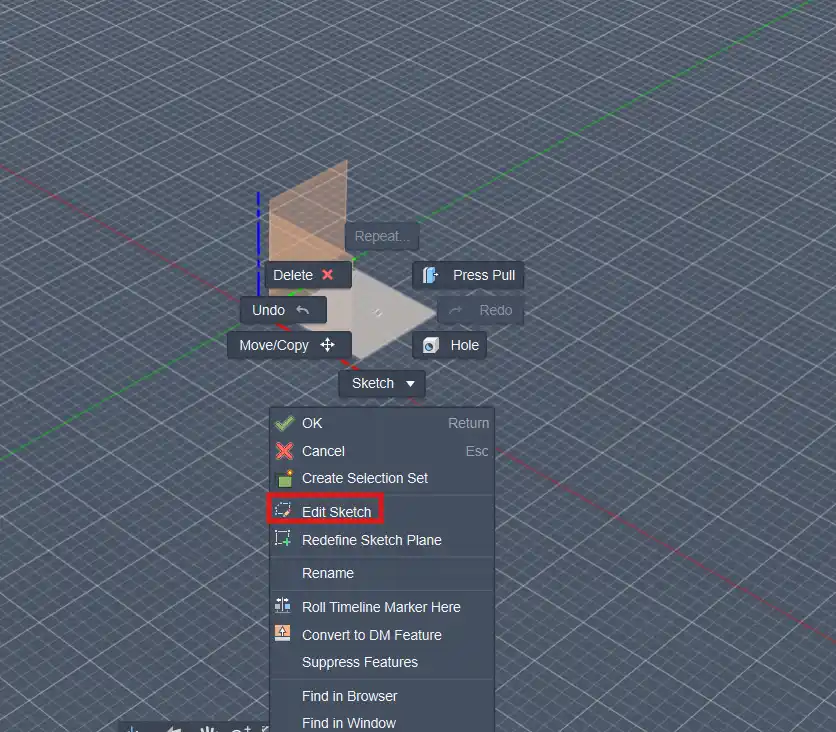Screen dimensions: 836x732
Task: Confirm with OK in context menu
Action: point(382,423)
